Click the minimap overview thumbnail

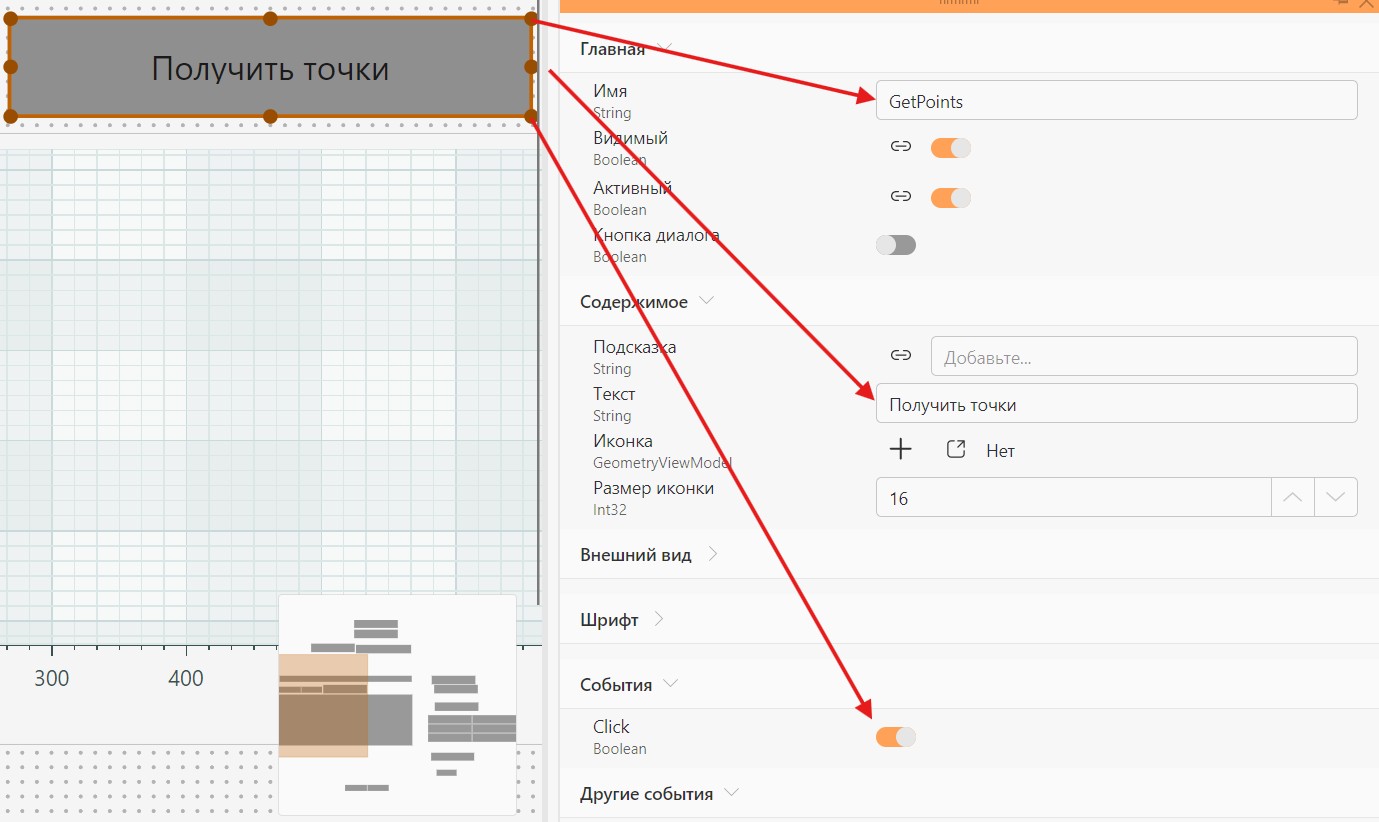tap(397, 705)
